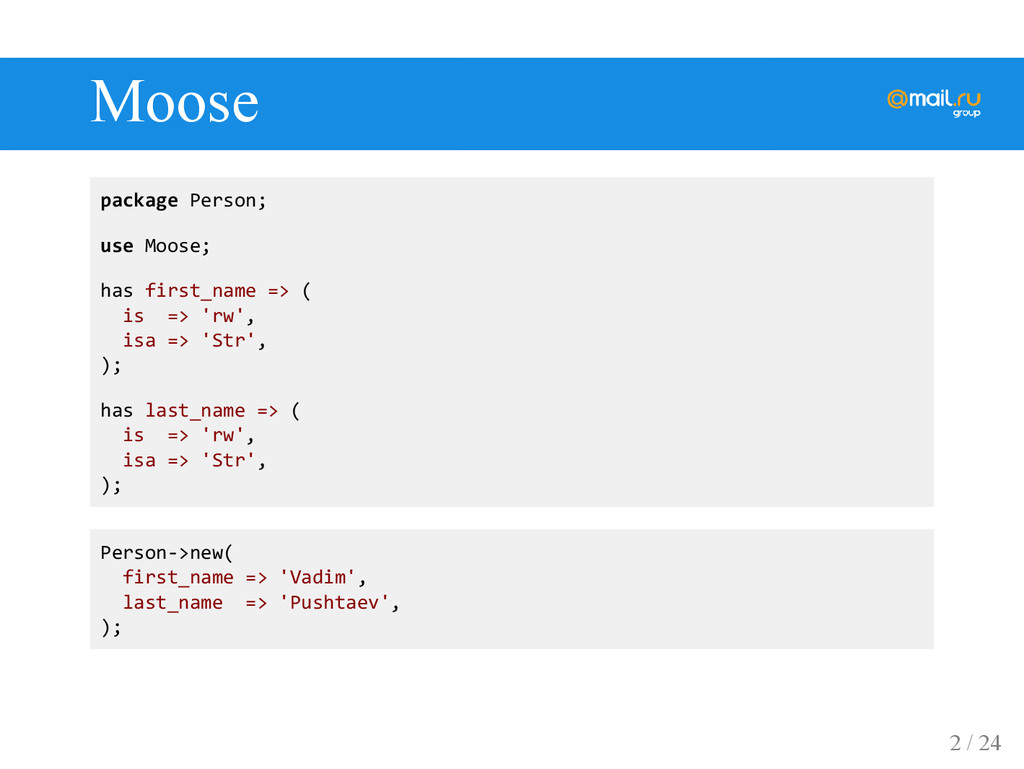Image resolution: width=1024 pixels, height=769 pixels.
Task: Click the 'is' key under last_name
Action: tap(133, 435)
